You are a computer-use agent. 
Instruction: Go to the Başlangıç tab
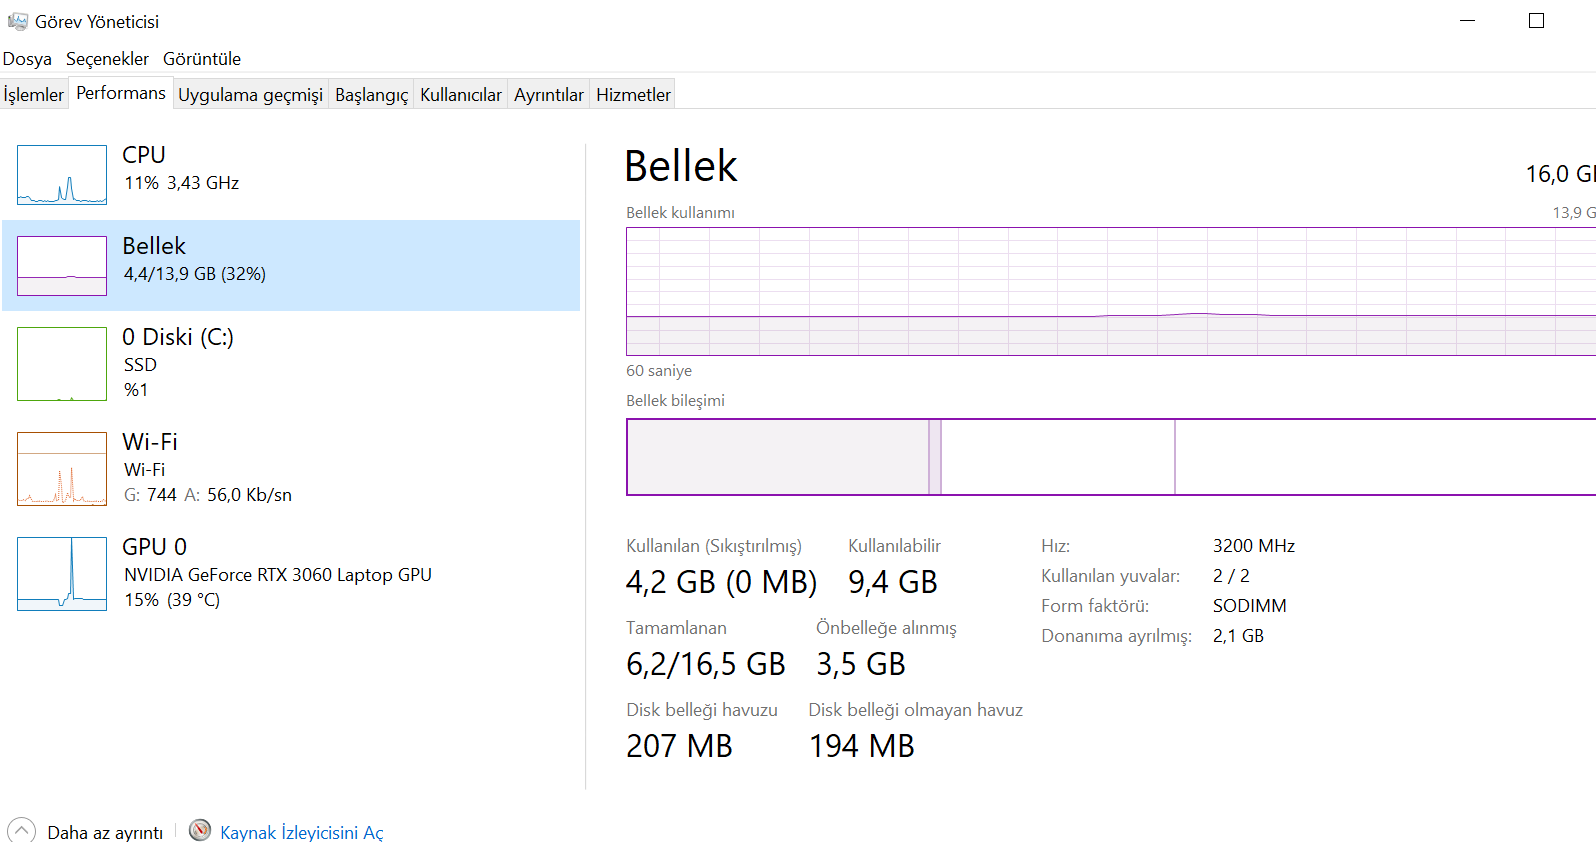click(371, 95)
